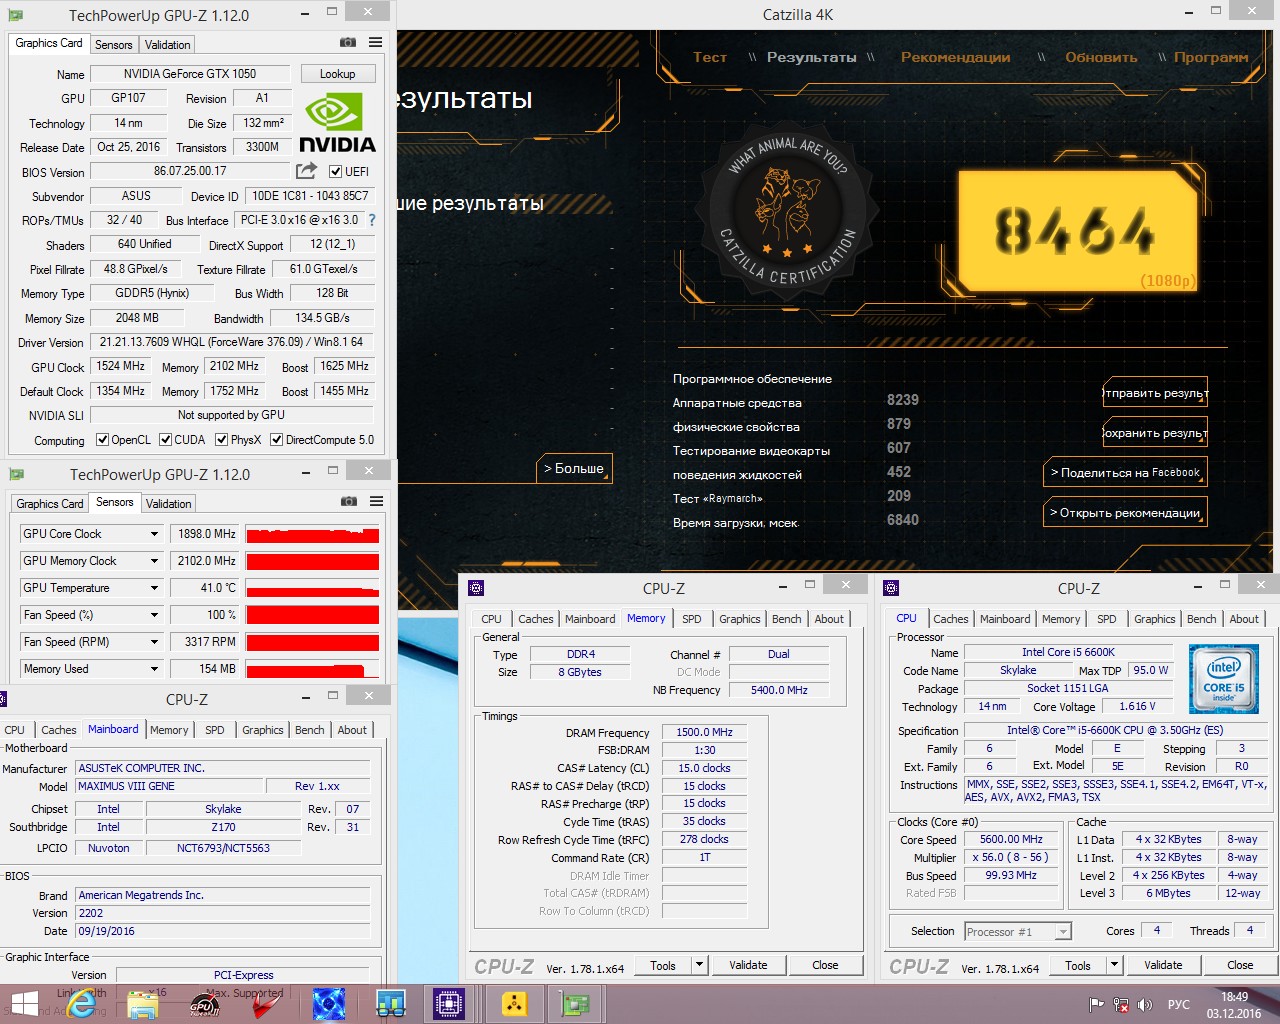The image size is (1280, 1024).
Task: Open the GPU Temperature sensor dropdown
Action: [154, 588]
